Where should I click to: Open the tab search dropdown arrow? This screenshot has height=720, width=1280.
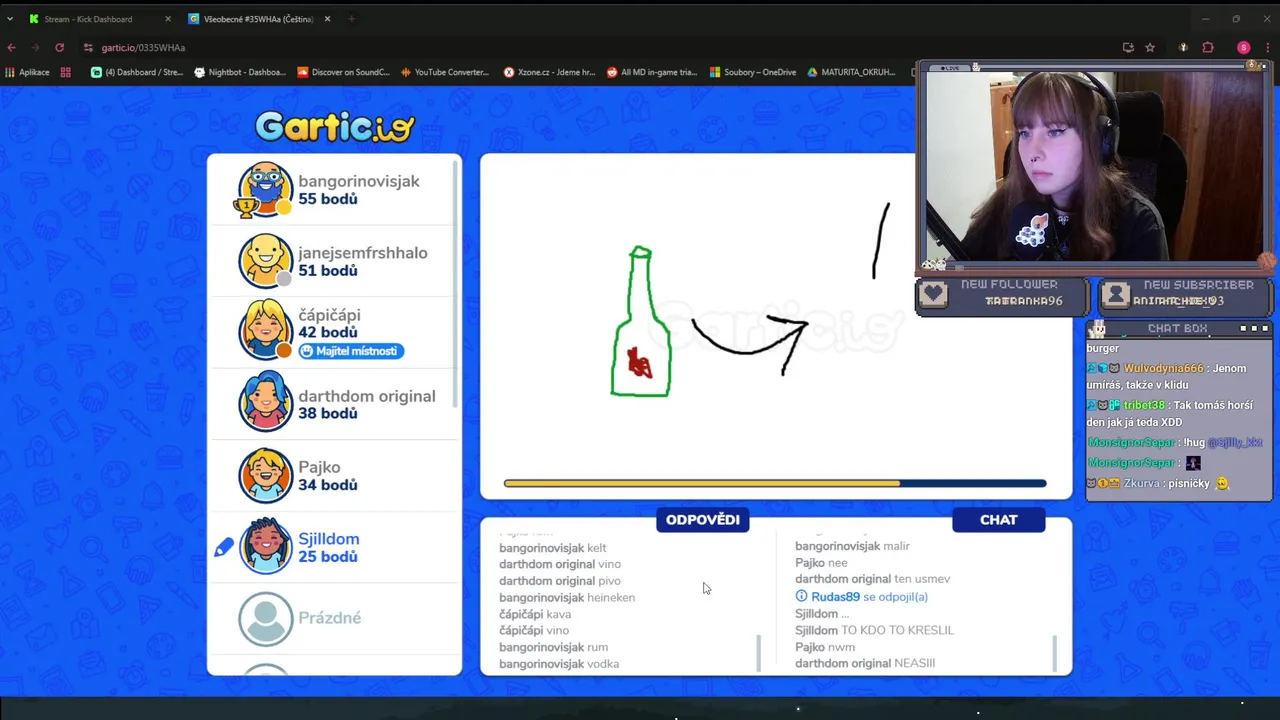click(10, 19)
